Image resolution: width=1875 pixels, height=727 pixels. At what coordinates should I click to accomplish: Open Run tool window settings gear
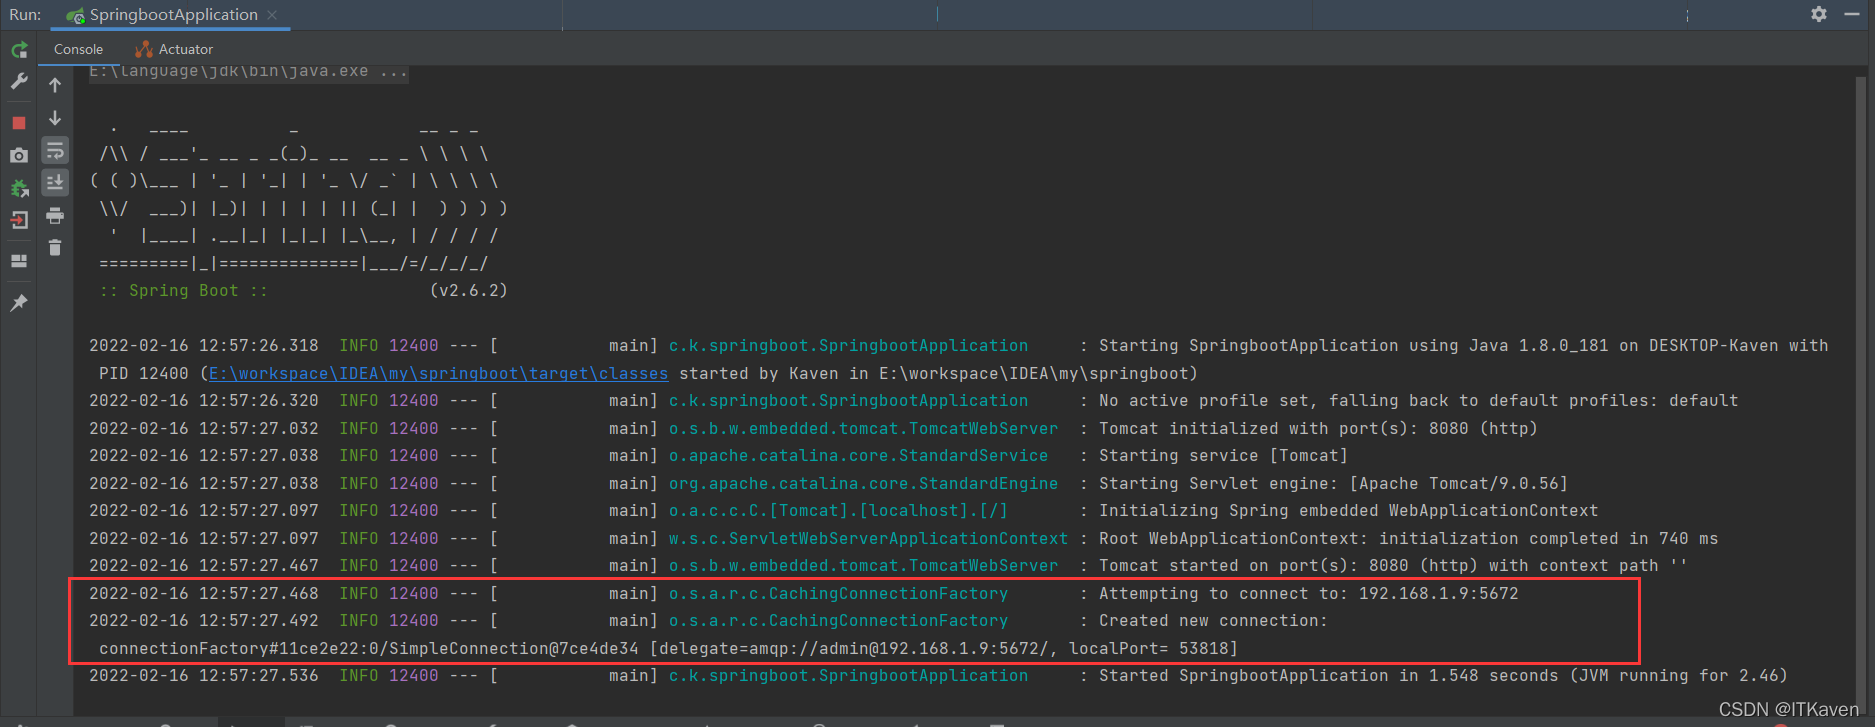(1819, 14)
